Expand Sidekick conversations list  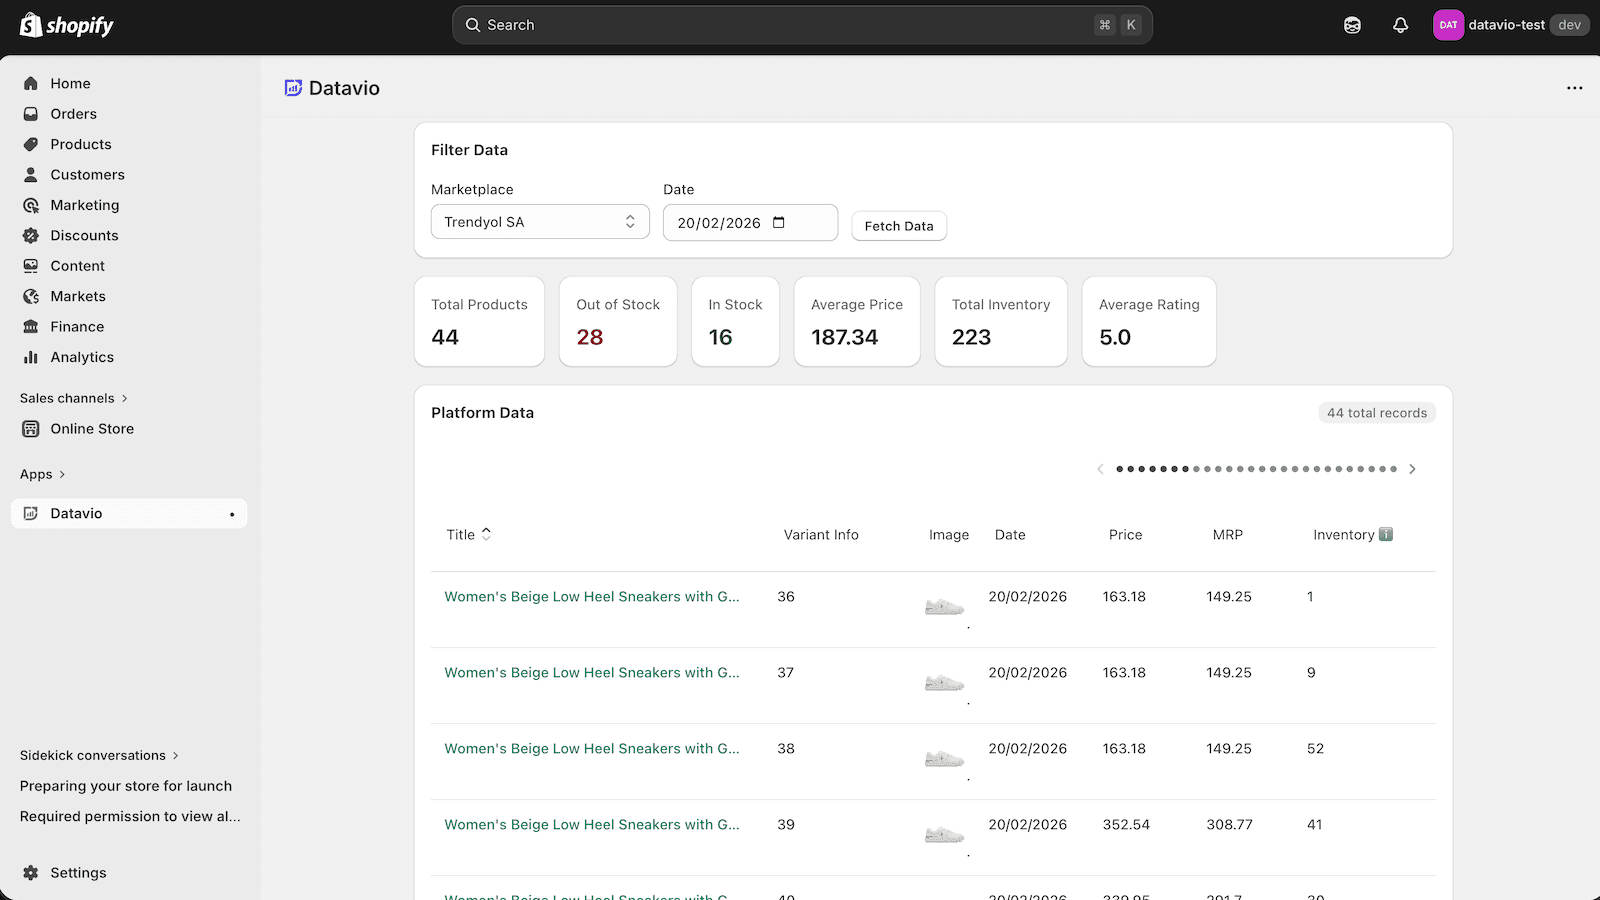tap(99, 755)
